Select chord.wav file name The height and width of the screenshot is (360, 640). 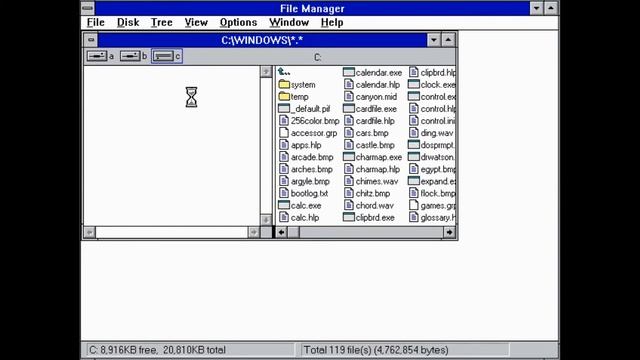pos(375,205)
